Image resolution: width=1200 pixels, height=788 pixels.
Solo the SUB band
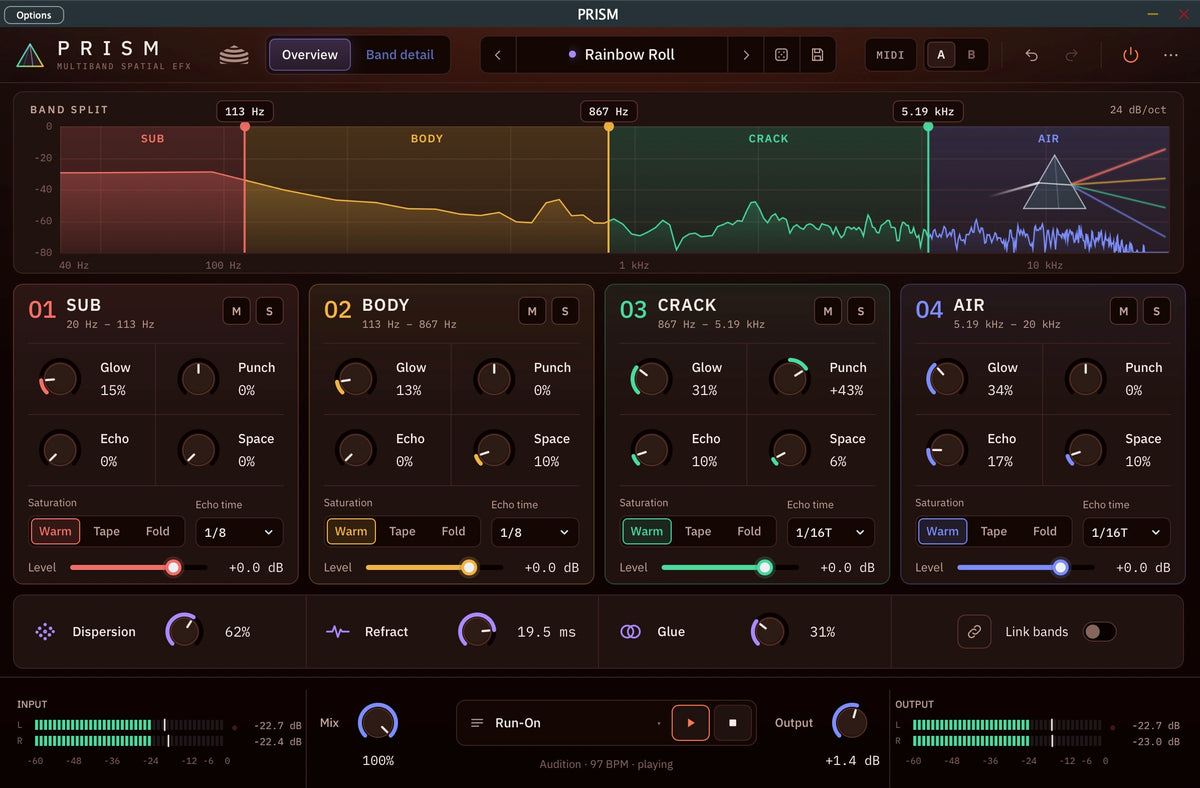[x=269, y=311]
